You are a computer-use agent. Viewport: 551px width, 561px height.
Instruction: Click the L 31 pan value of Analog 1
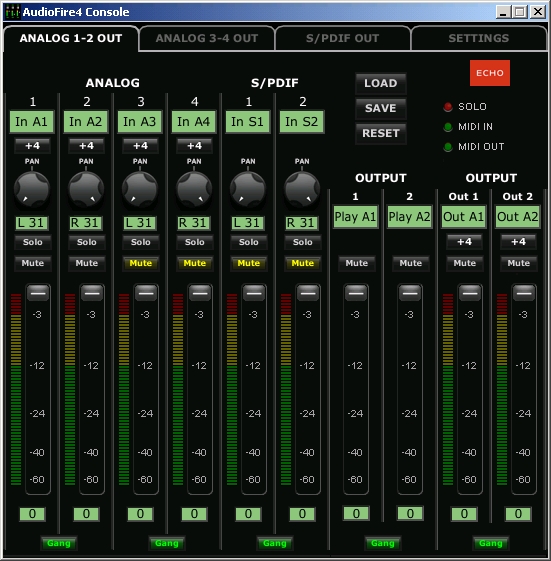click(x=31, y=223)
